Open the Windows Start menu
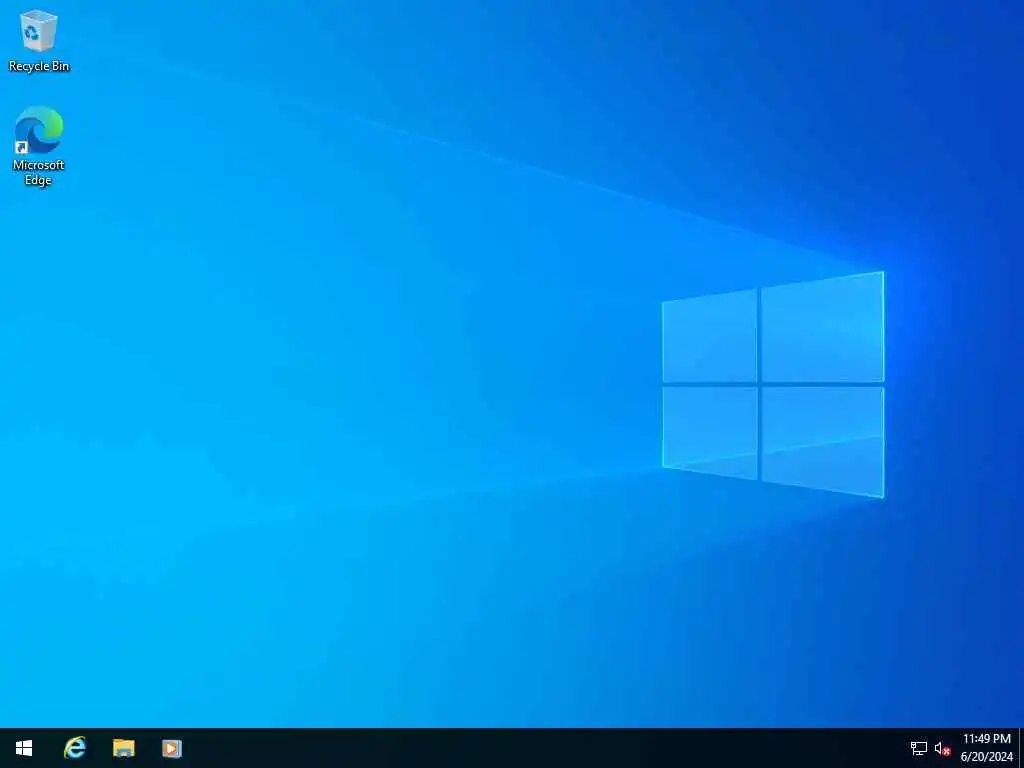The height and width of the screenshot is (768, 1024). click(x=24, y=748)
